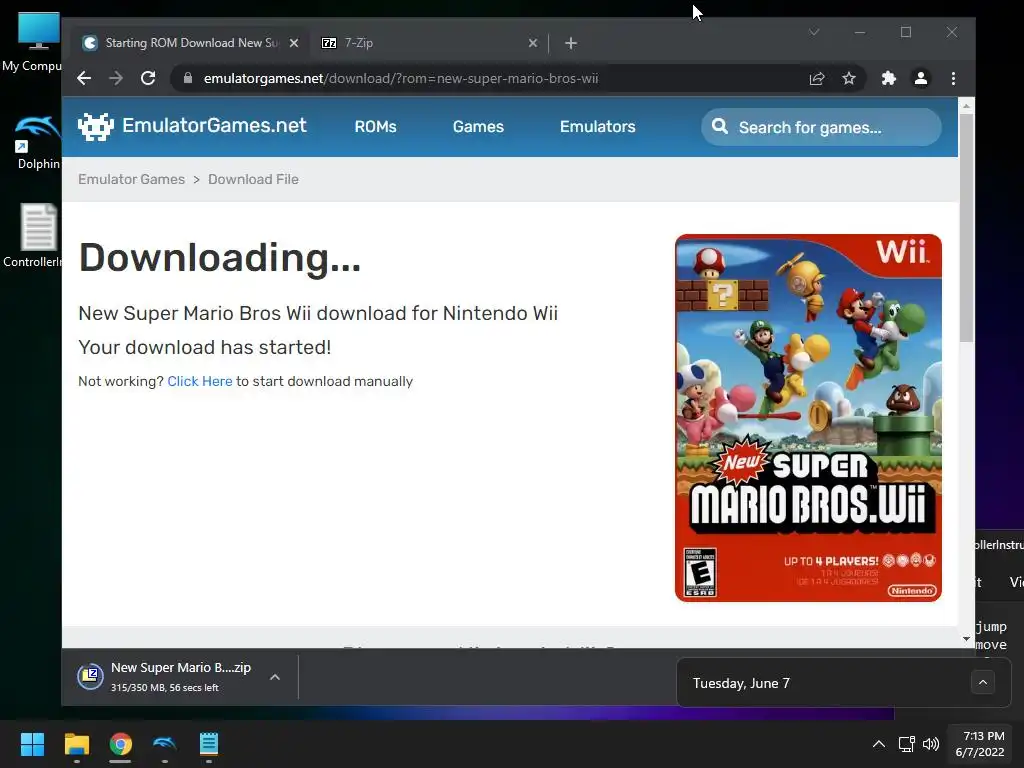Click the magnifier search icon
The width and height of the screenshot is (1024, 768).
(720, 126)
